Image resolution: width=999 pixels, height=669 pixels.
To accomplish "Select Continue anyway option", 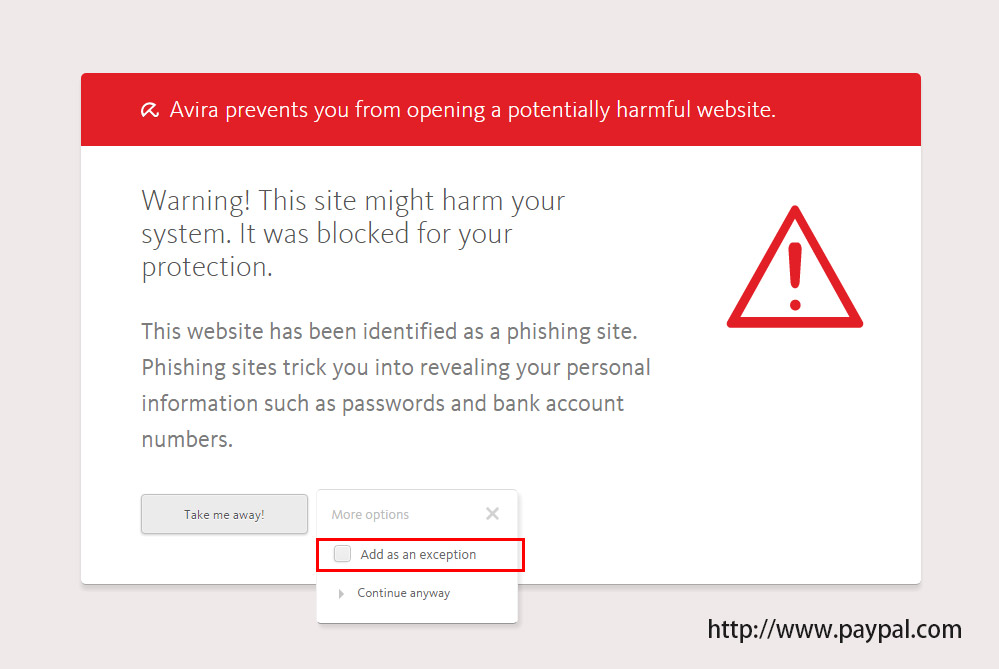I will click(x=403, y=593).
